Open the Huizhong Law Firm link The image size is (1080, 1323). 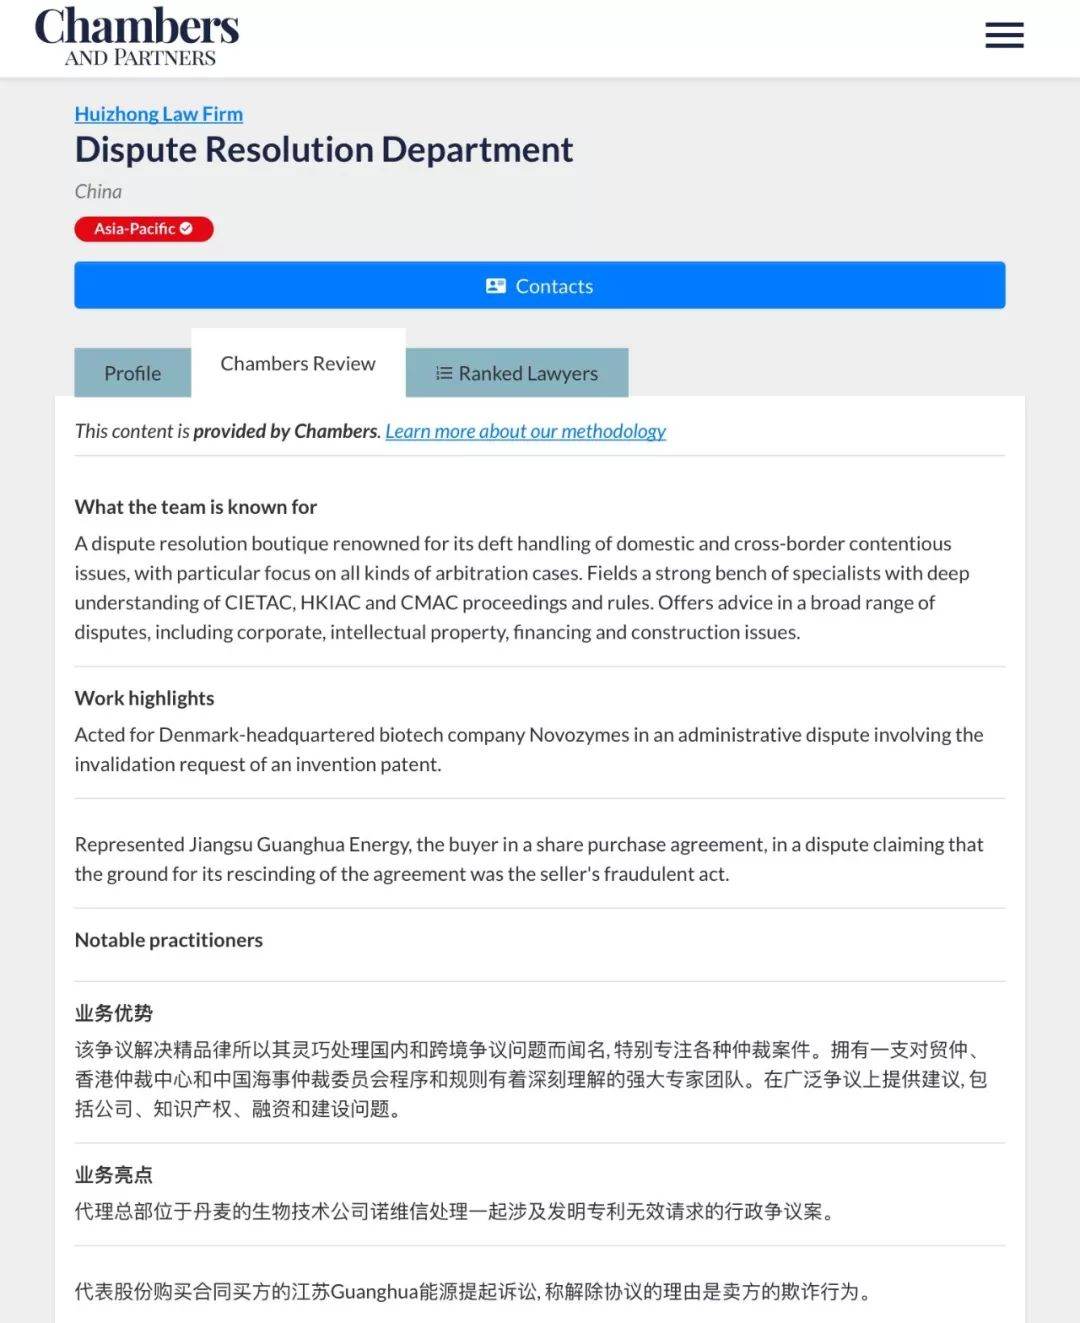[159, 114]
